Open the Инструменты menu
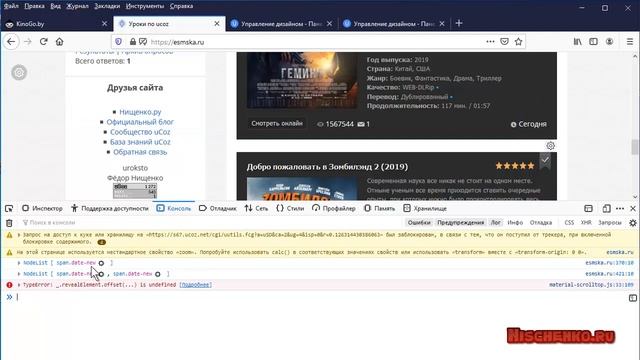The width and height of the screenshot is (640, 360). (145, 6)
